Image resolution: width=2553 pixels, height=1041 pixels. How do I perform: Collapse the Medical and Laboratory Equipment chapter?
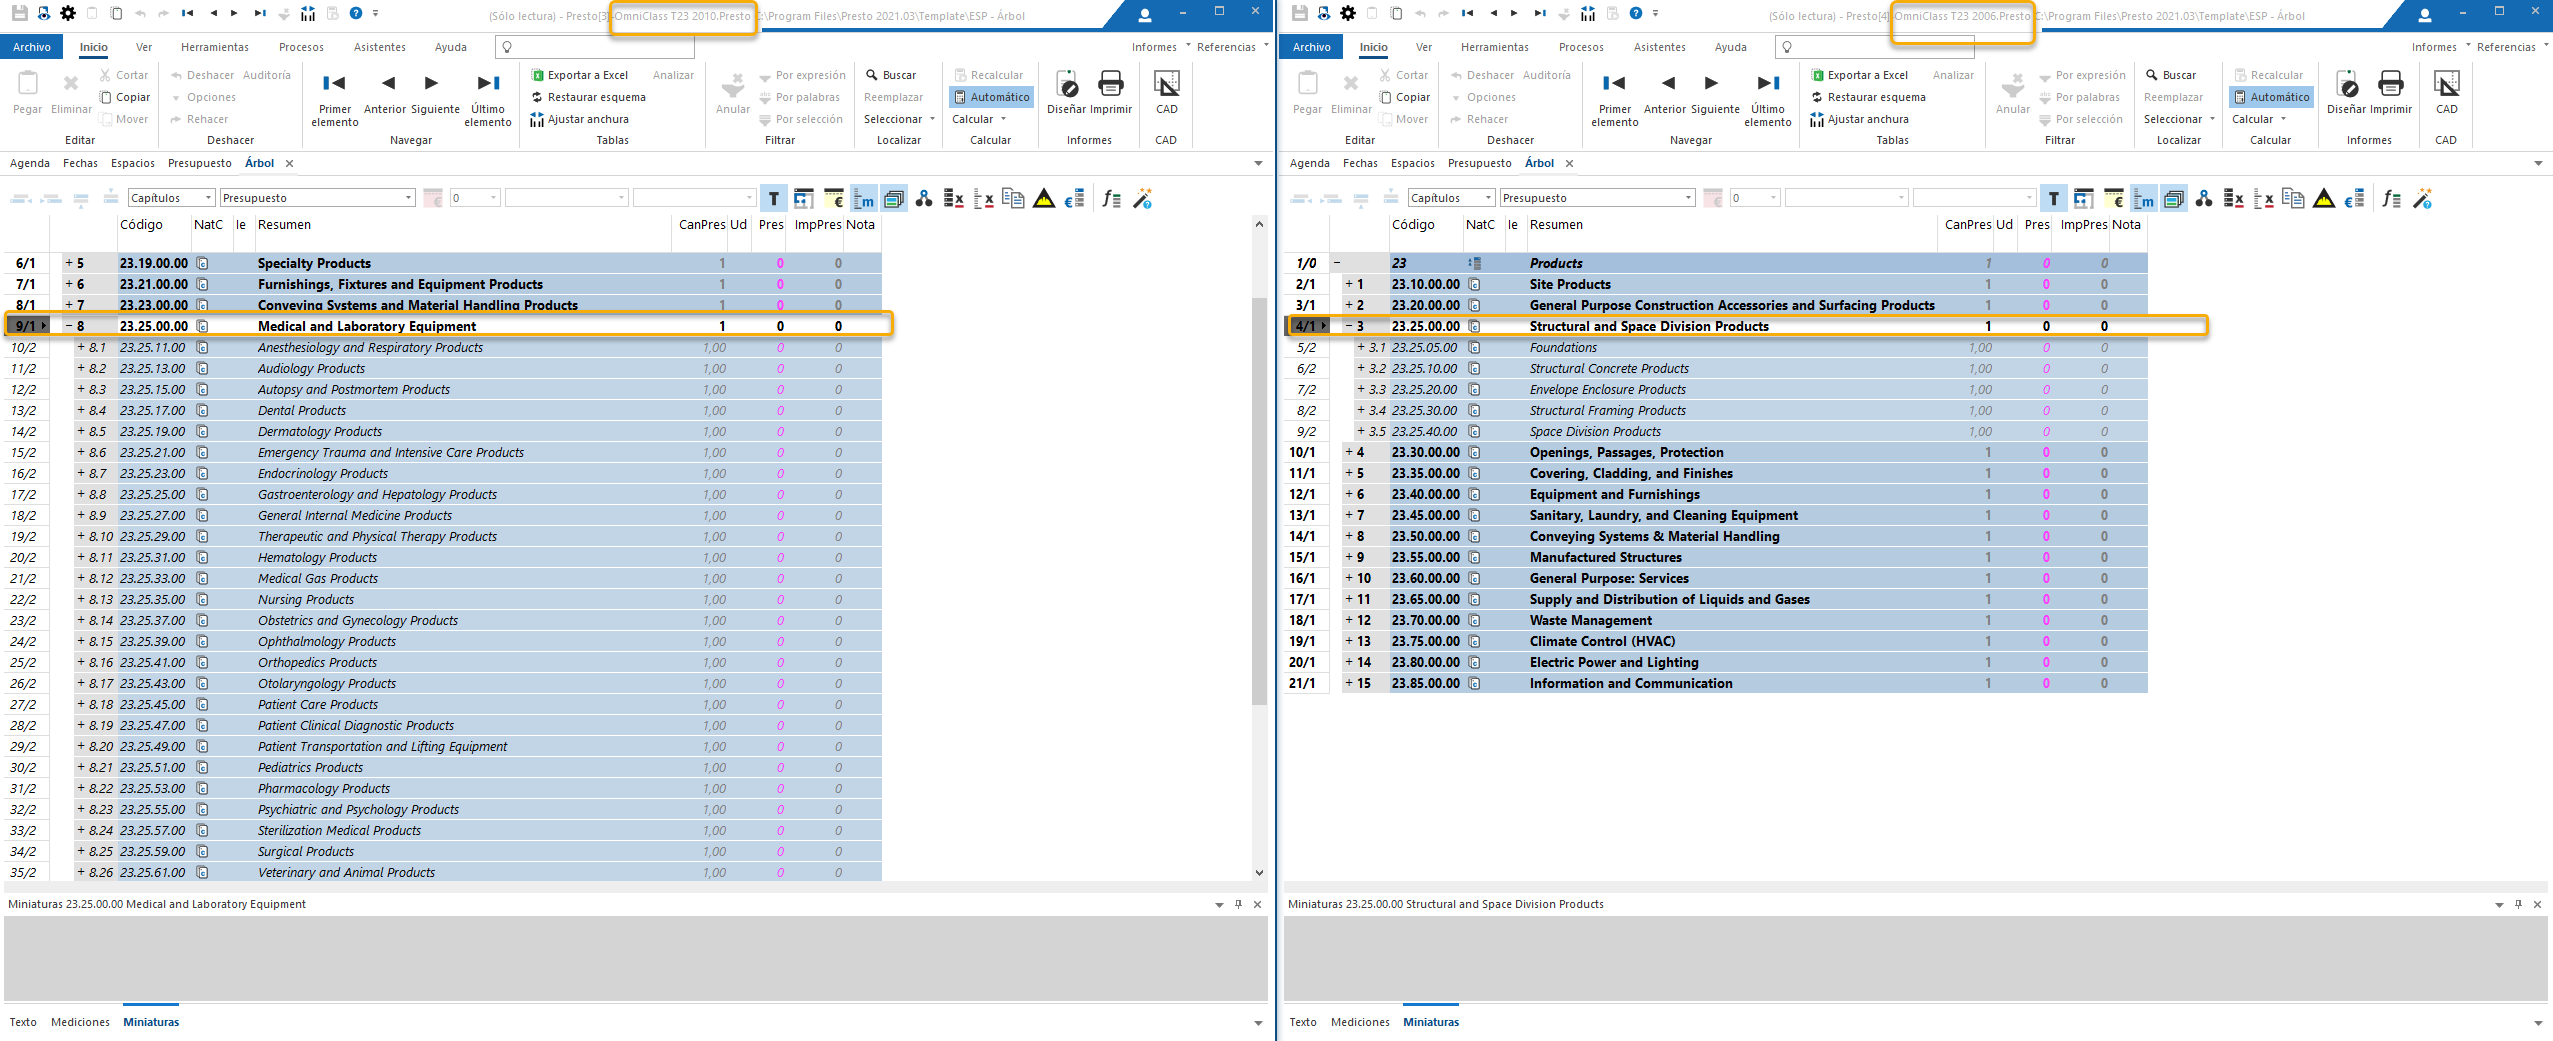click(67, 325)
